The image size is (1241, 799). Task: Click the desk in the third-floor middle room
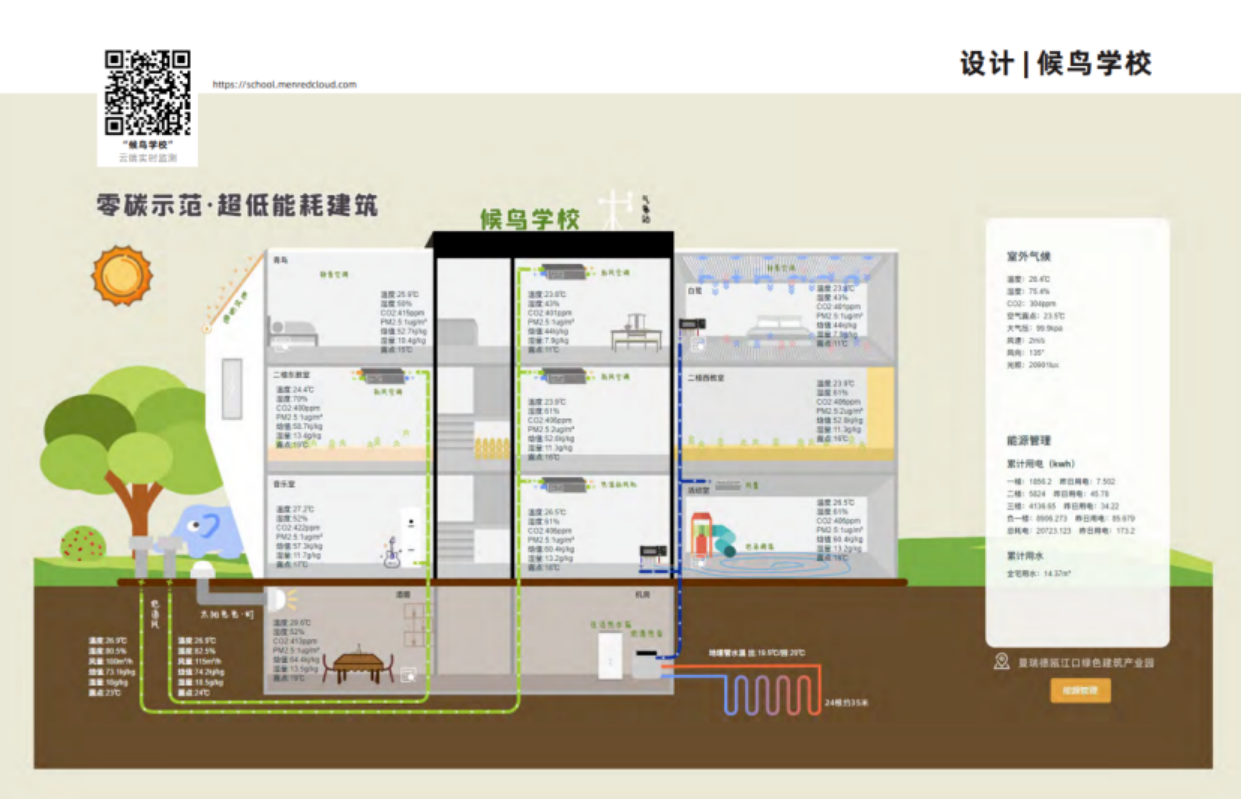pyautogui.click(x=634, y=331)
